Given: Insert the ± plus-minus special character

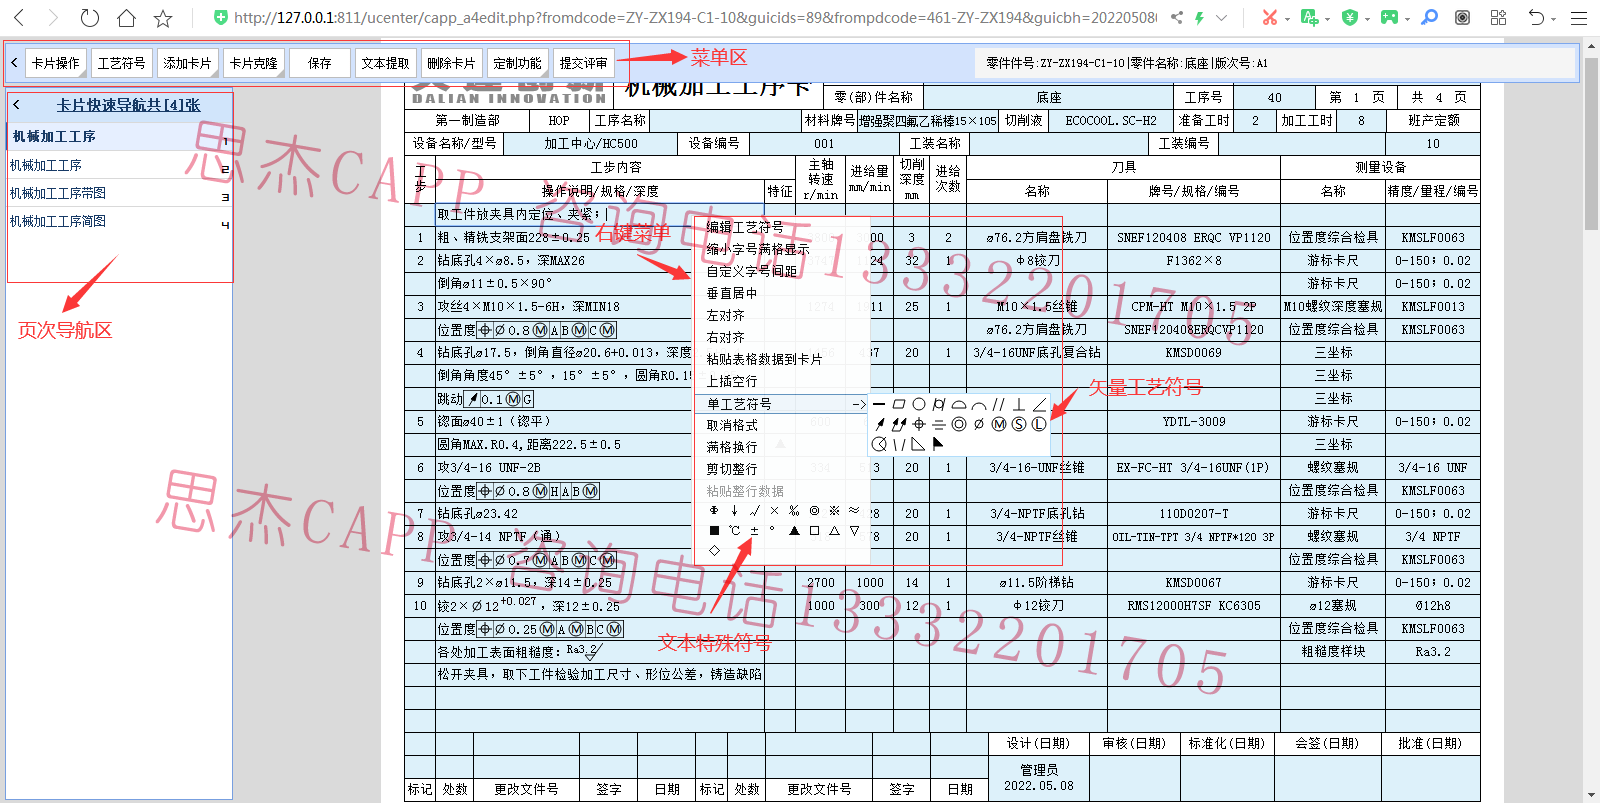Looking at the screenshot, I should [754, 531].
